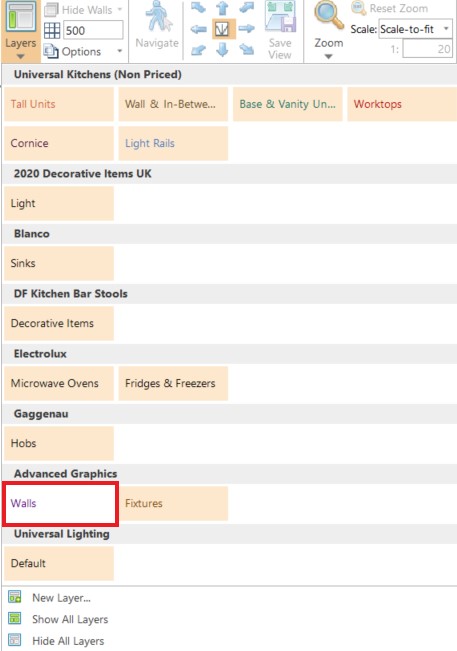Image resolution: width=457 pixels, height=651 pixels.
Task: Click the Hide Walls icon
Action: click(x=51, y=9)
